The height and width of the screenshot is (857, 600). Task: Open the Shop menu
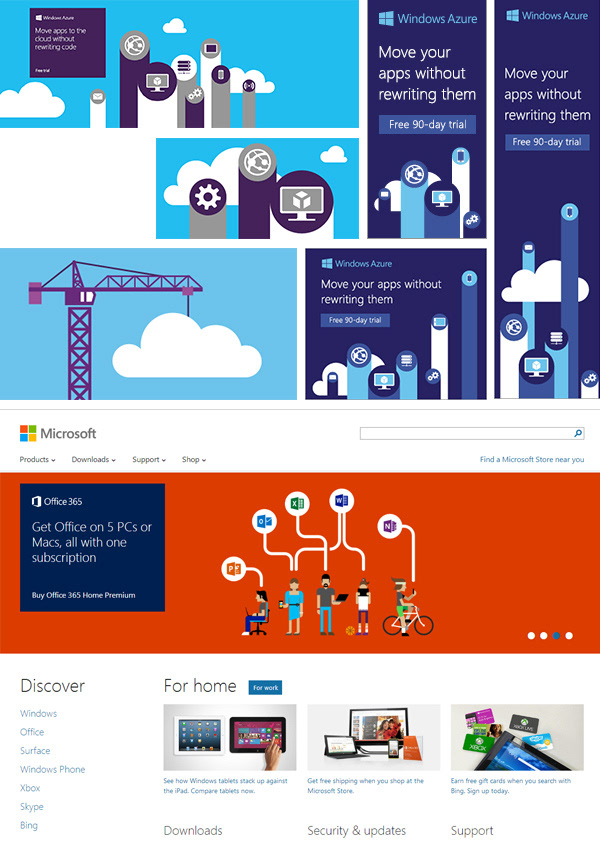pos(194,460)
